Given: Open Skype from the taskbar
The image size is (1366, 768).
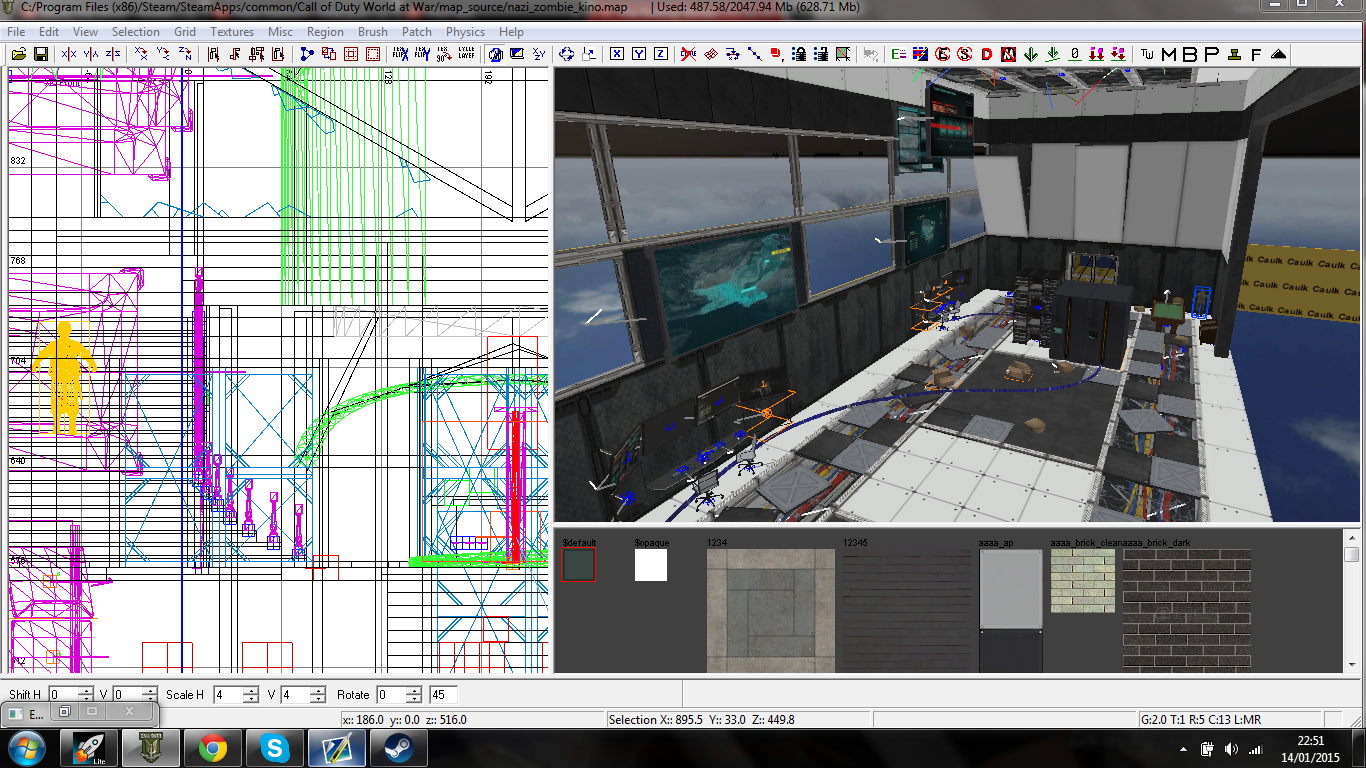Looking at the screenshot, I should coord(274,748).
